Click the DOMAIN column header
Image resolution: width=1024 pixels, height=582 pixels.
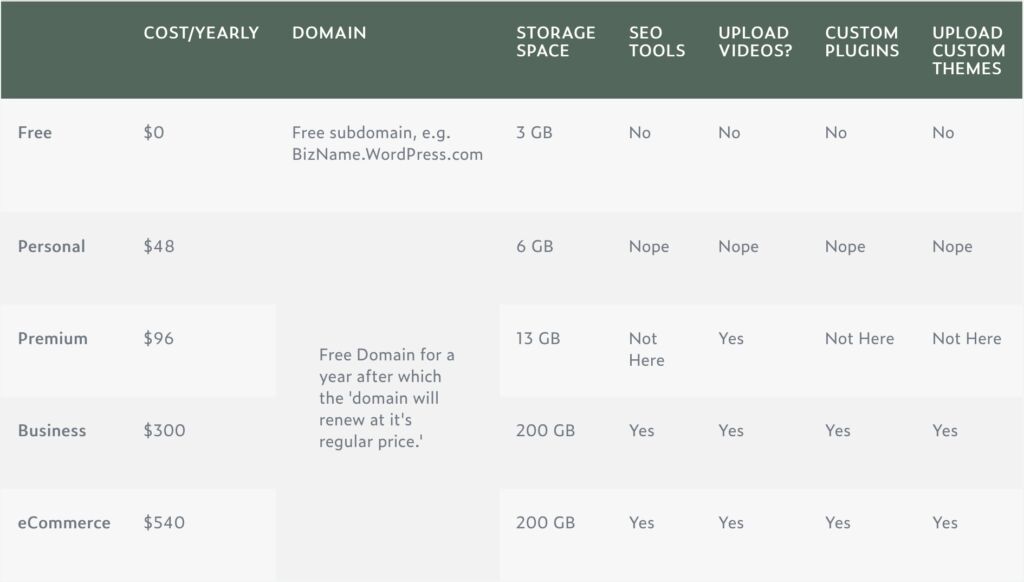point(328,33)
